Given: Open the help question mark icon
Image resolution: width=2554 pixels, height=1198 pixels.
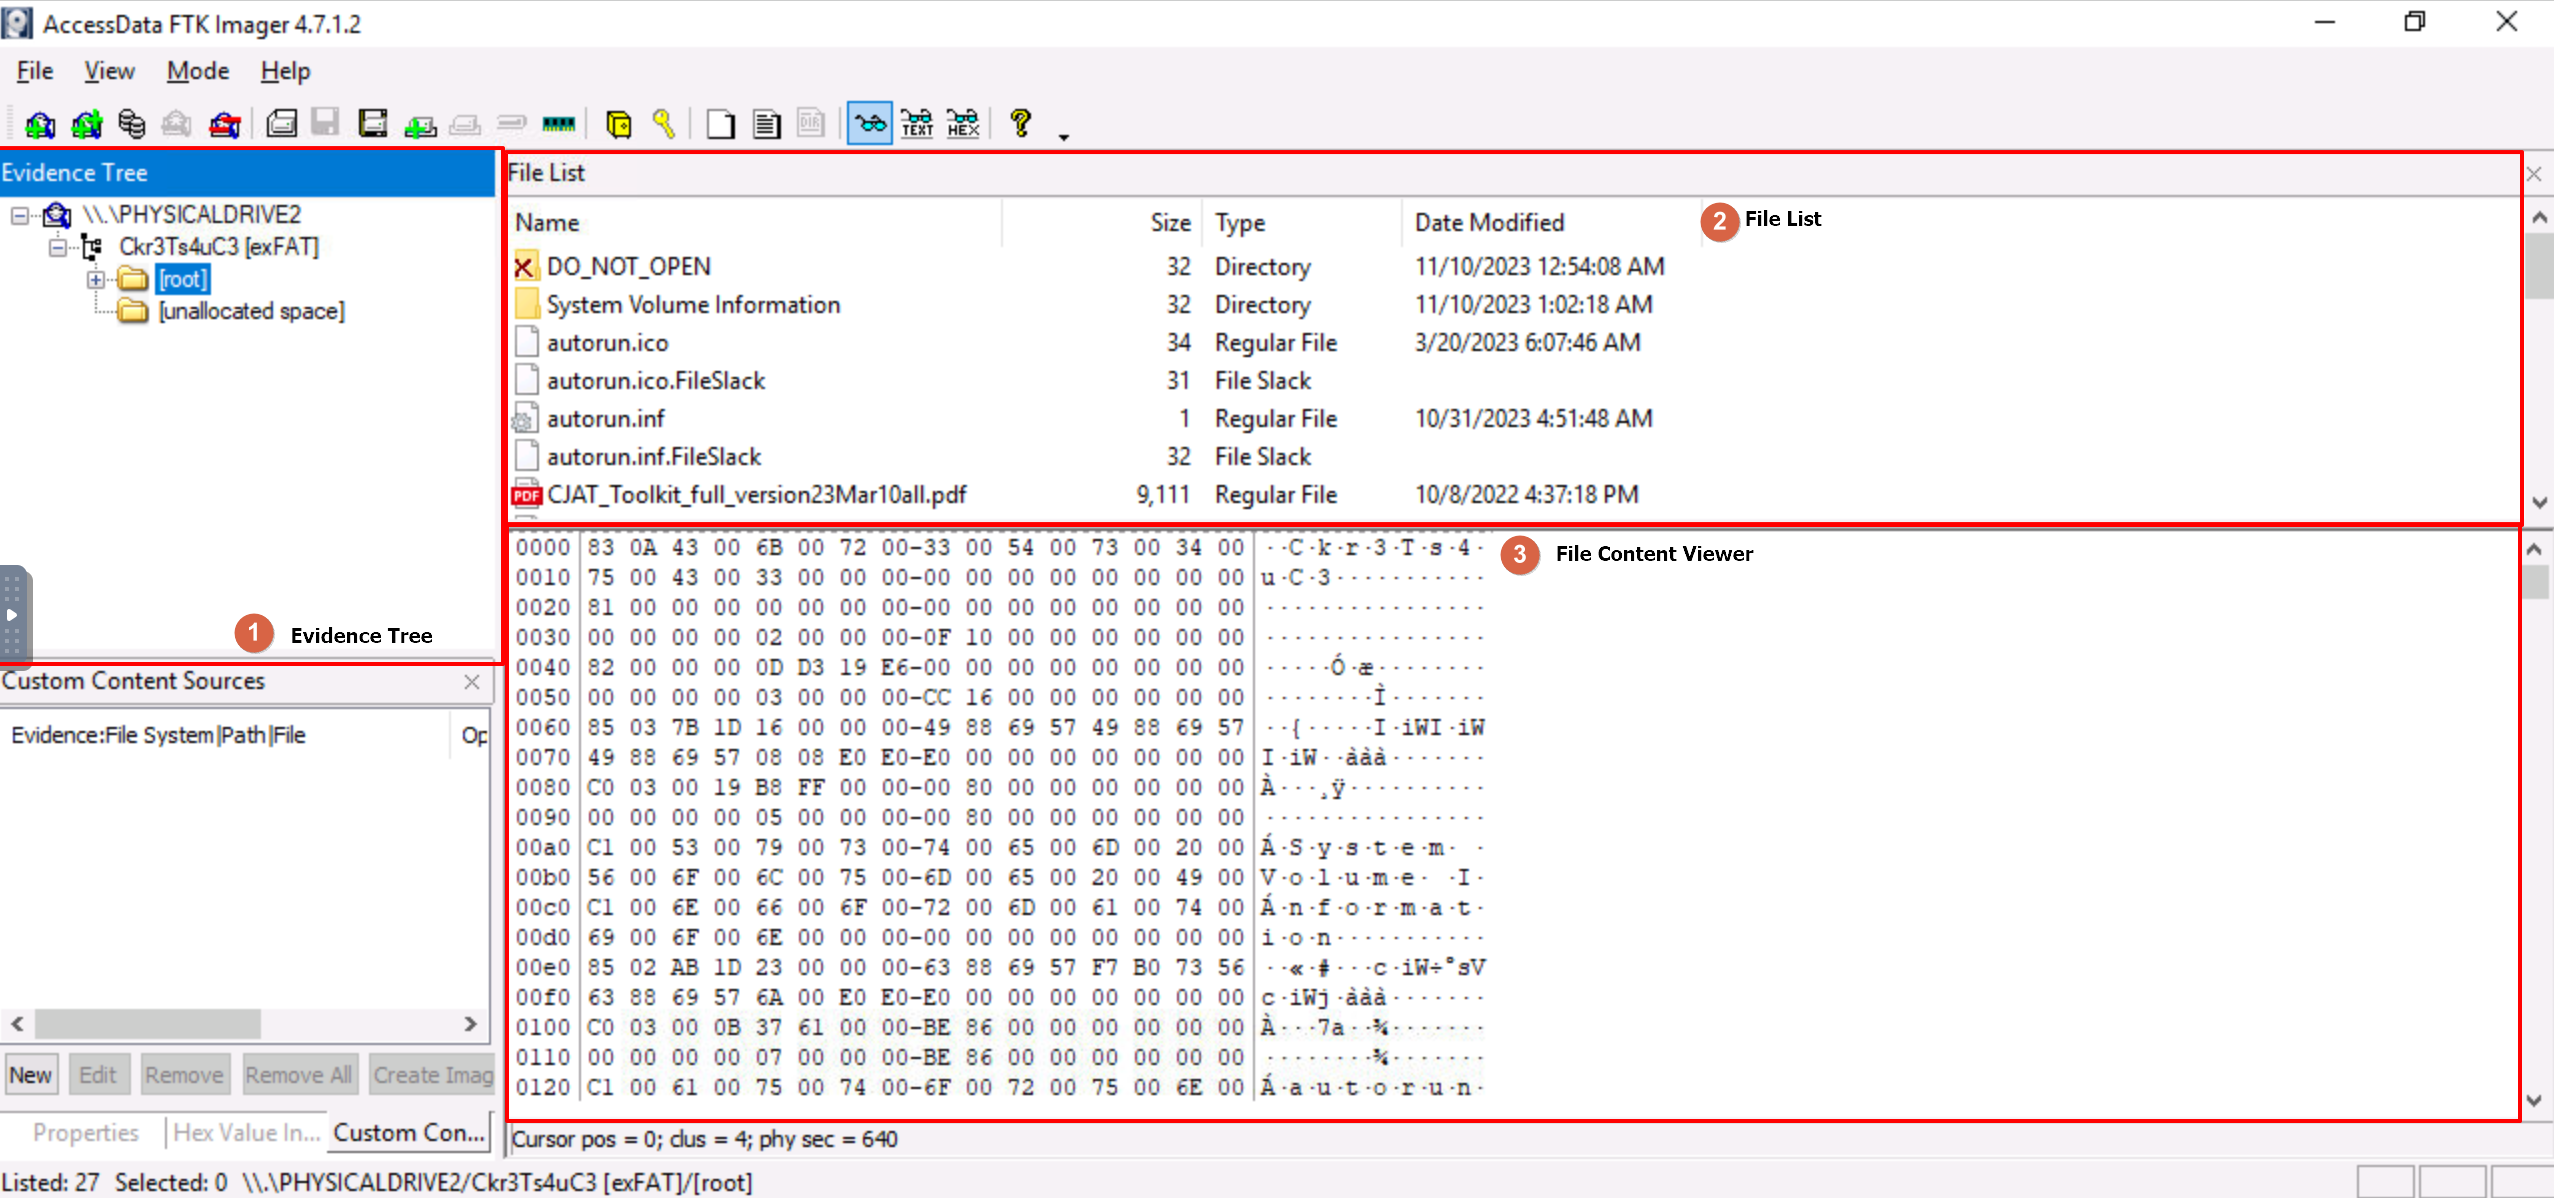Looking at the screenshot, I should 1020,124.
